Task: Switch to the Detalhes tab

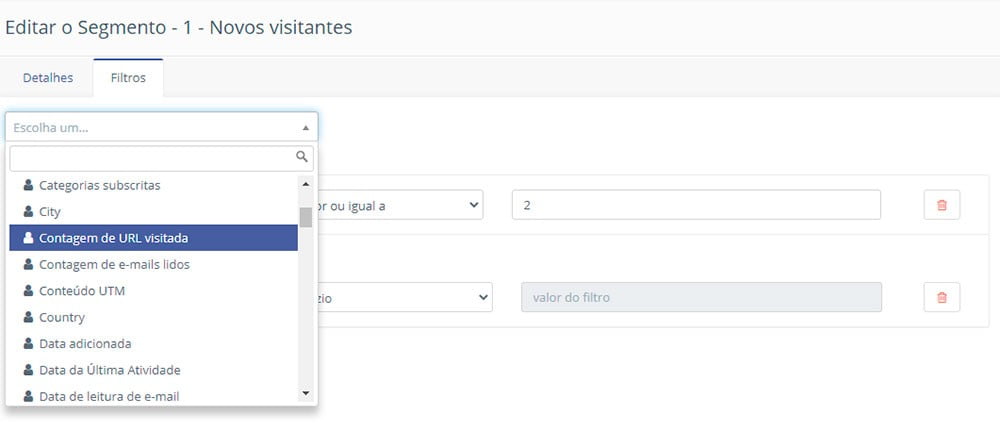Action: [x=48, y=77]
